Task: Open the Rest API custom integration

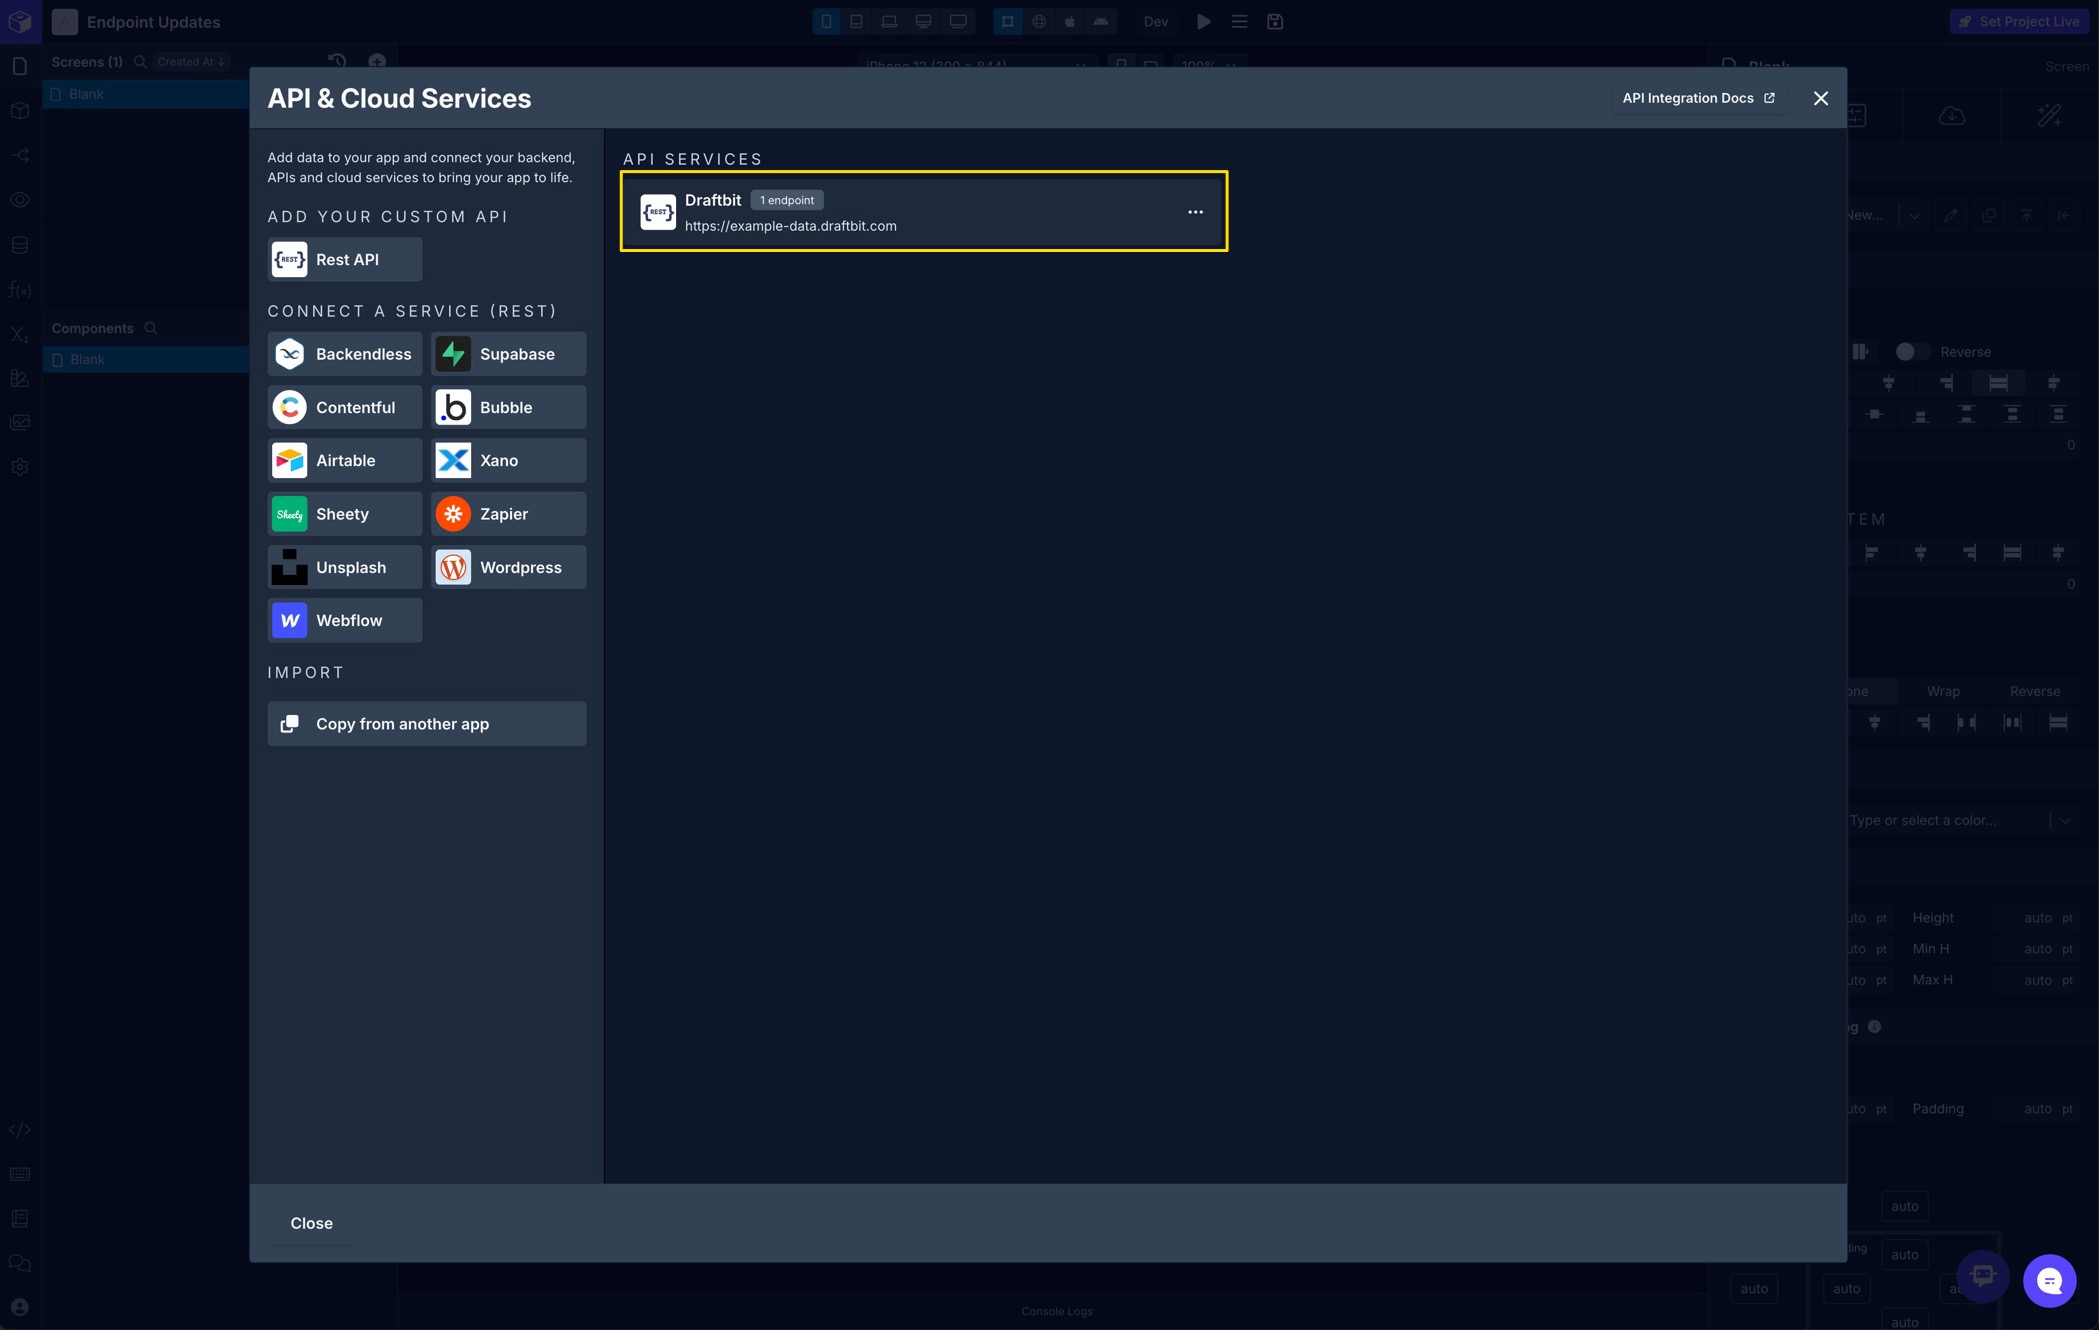Action: click(344, 260)
